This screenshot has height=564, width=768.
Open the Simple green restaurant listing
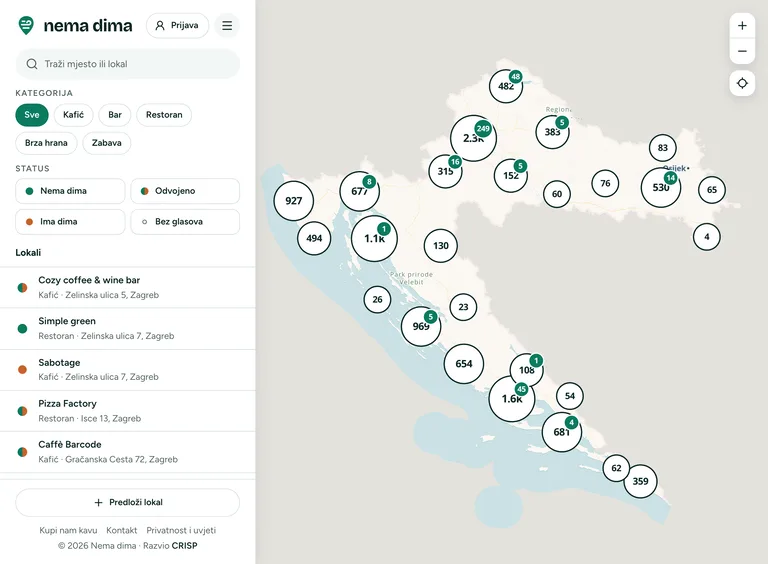(x=127, y=329)
